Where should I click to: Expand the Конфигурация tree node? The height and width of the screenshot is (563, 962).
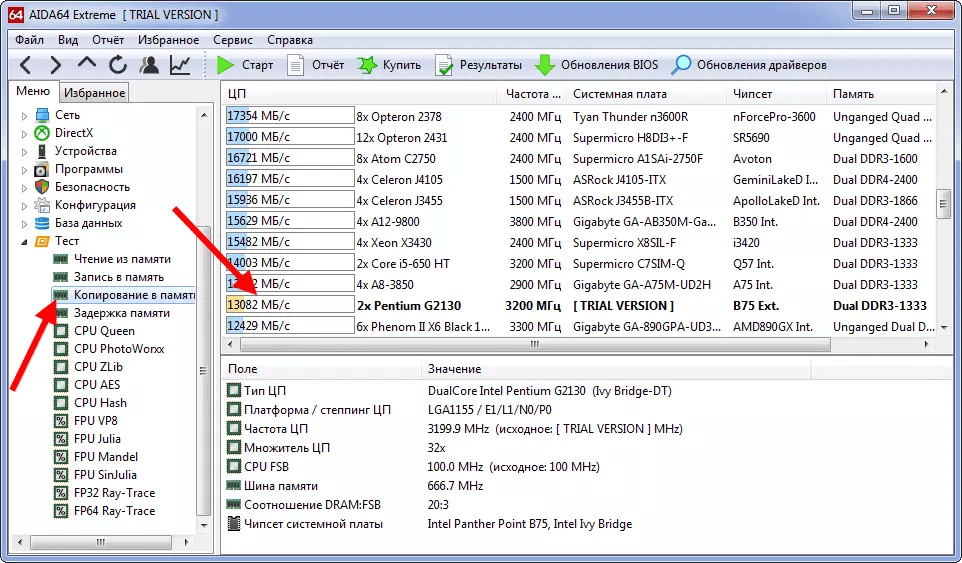pyautogui.click(x=25, y=205)
